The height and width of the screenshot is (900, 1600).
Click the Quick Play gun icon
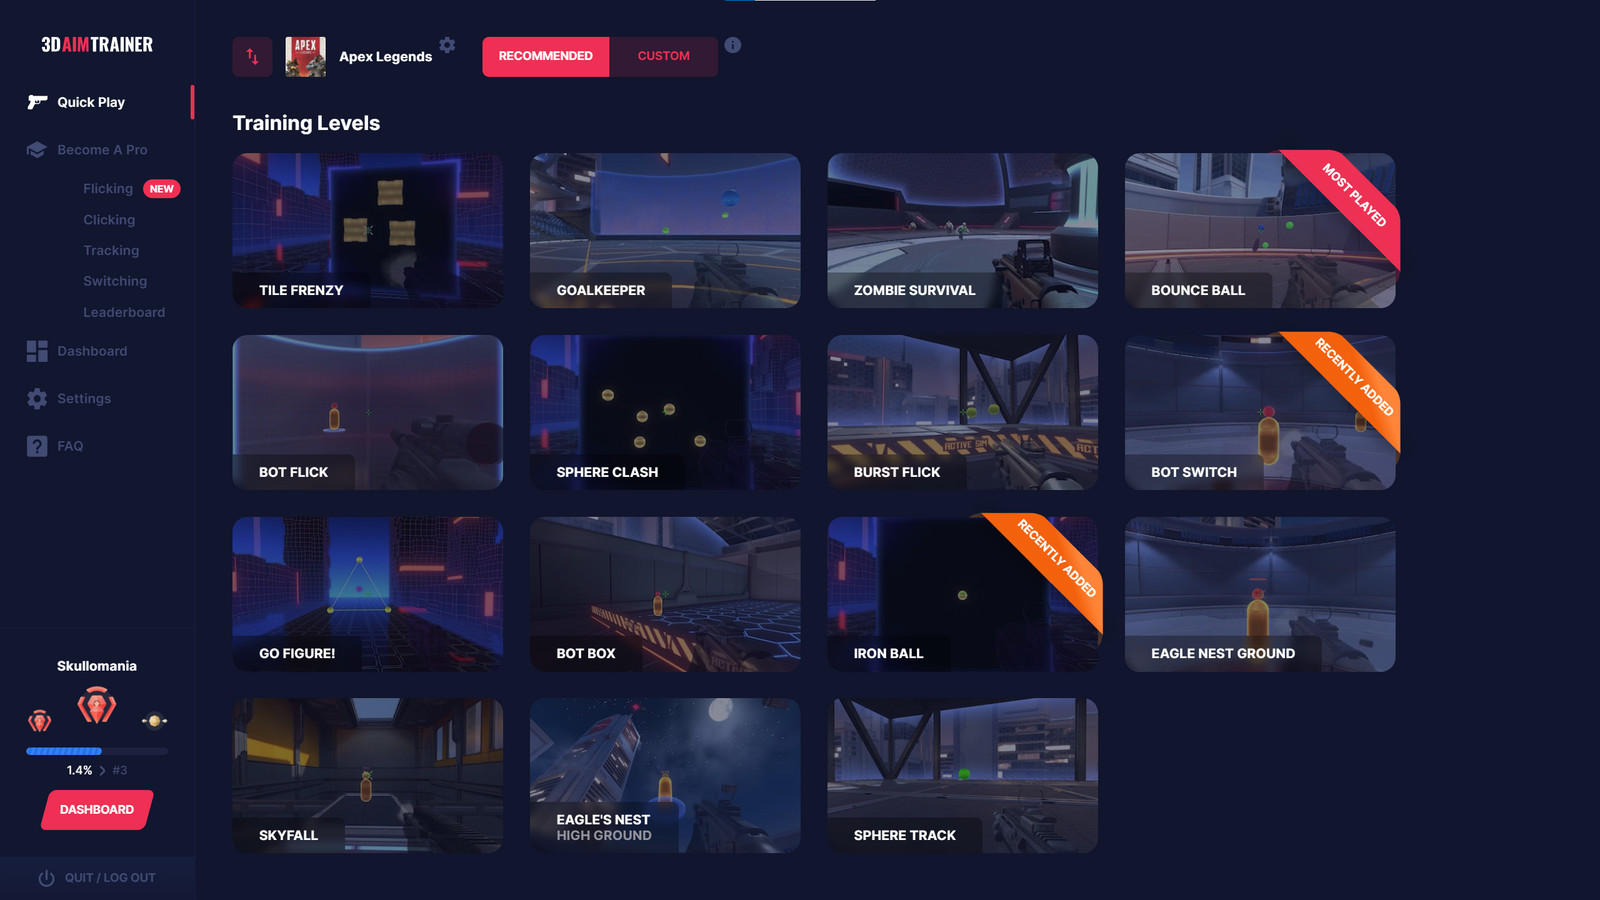(x=37, y=102)
